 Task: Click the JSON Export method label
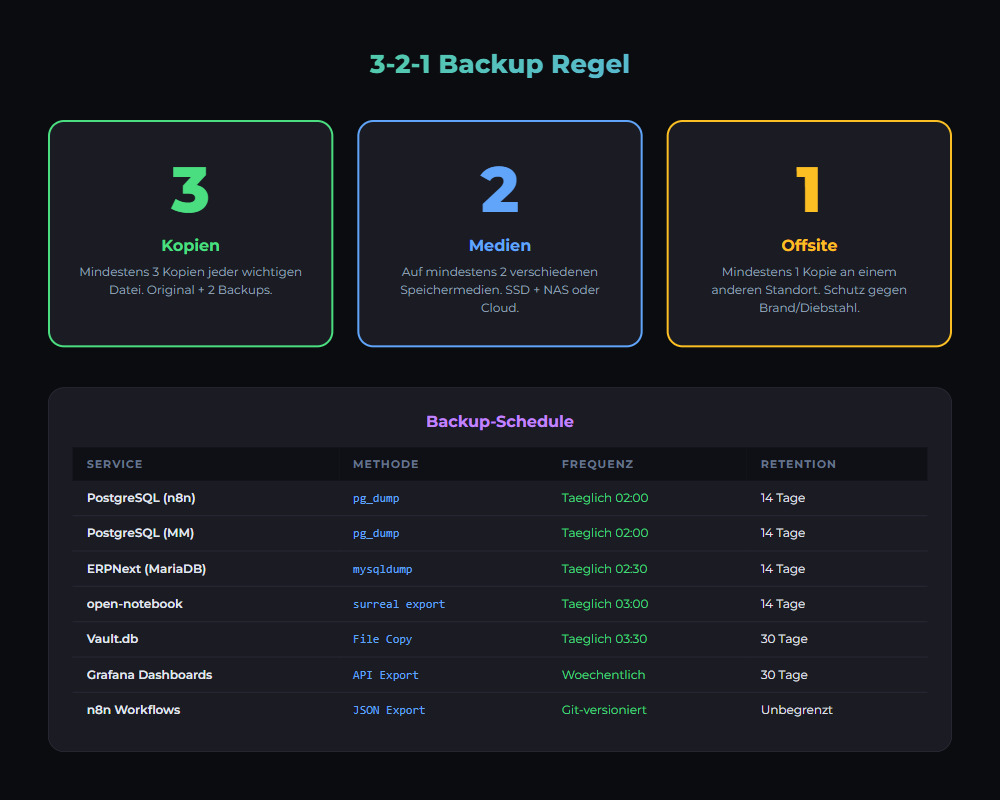coord(389,710)
